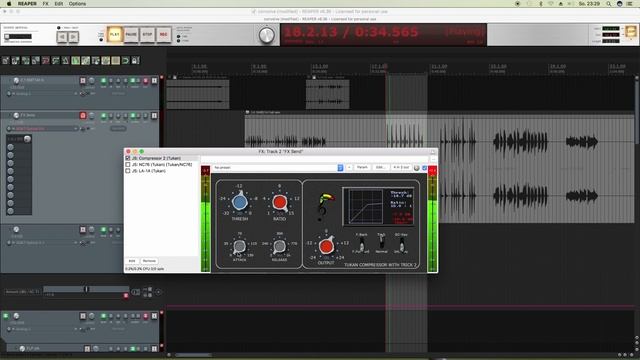Screen dimensions: 640x360
Task: Enable the JS: NC76 (Tukan) checkbox
Action: pyautogui.click(x=128, y=164)
